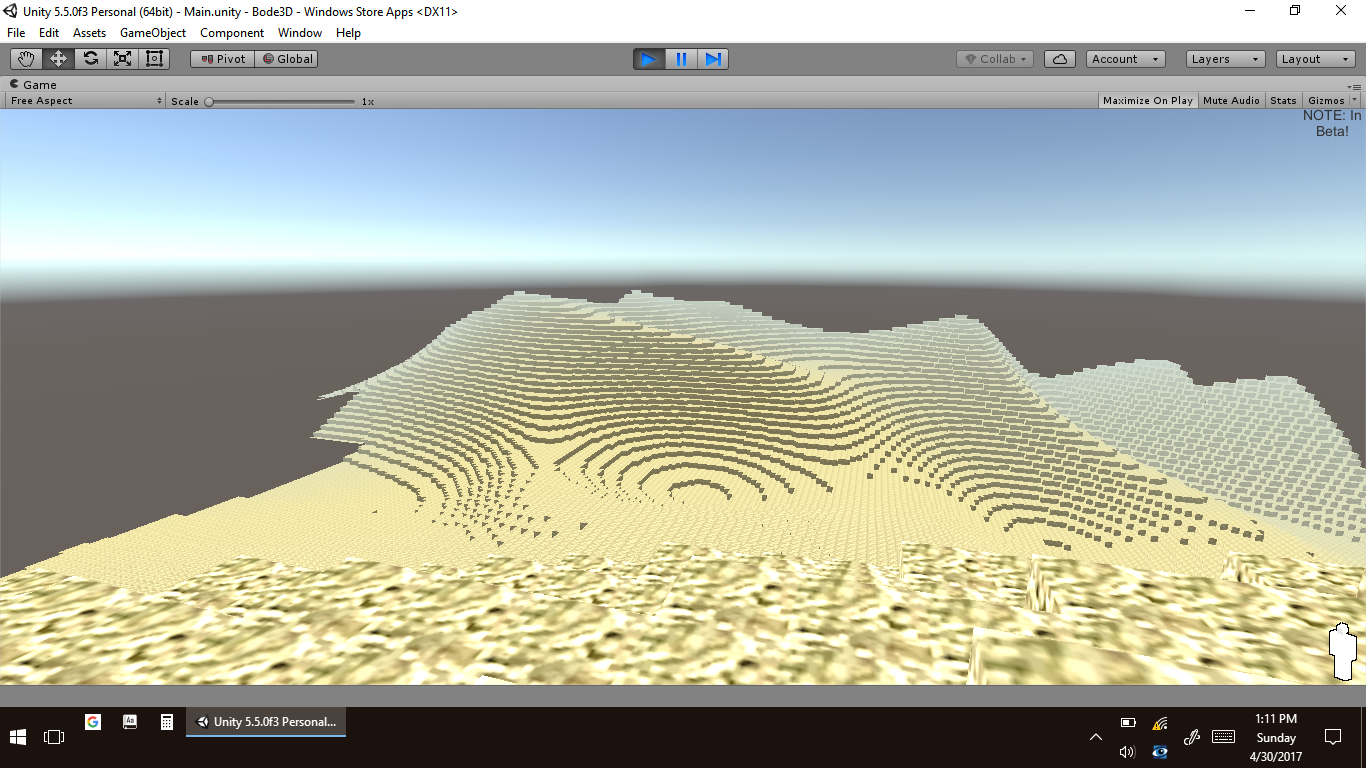Select the Scale tool

[122, 59]
